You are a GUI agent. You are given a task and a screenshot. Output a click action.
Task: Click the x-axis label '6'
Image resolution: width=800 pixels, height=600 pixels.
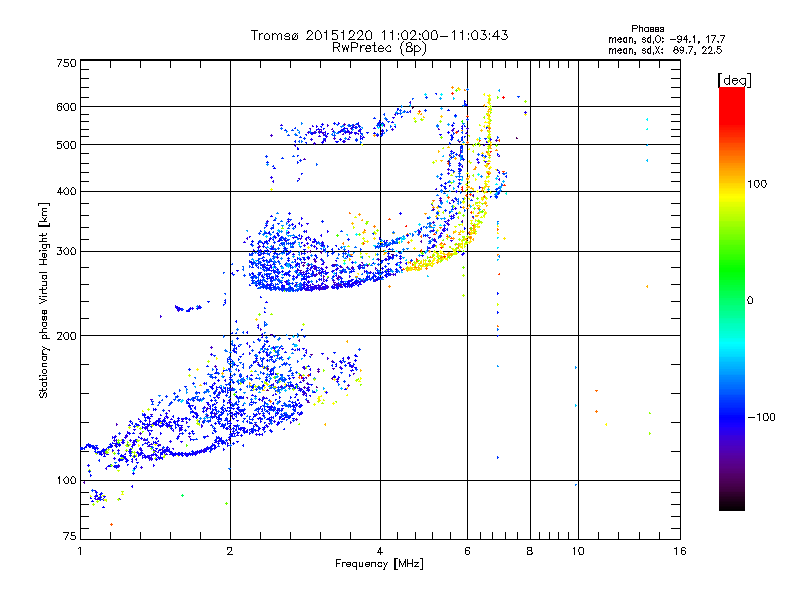coord(467,551)
